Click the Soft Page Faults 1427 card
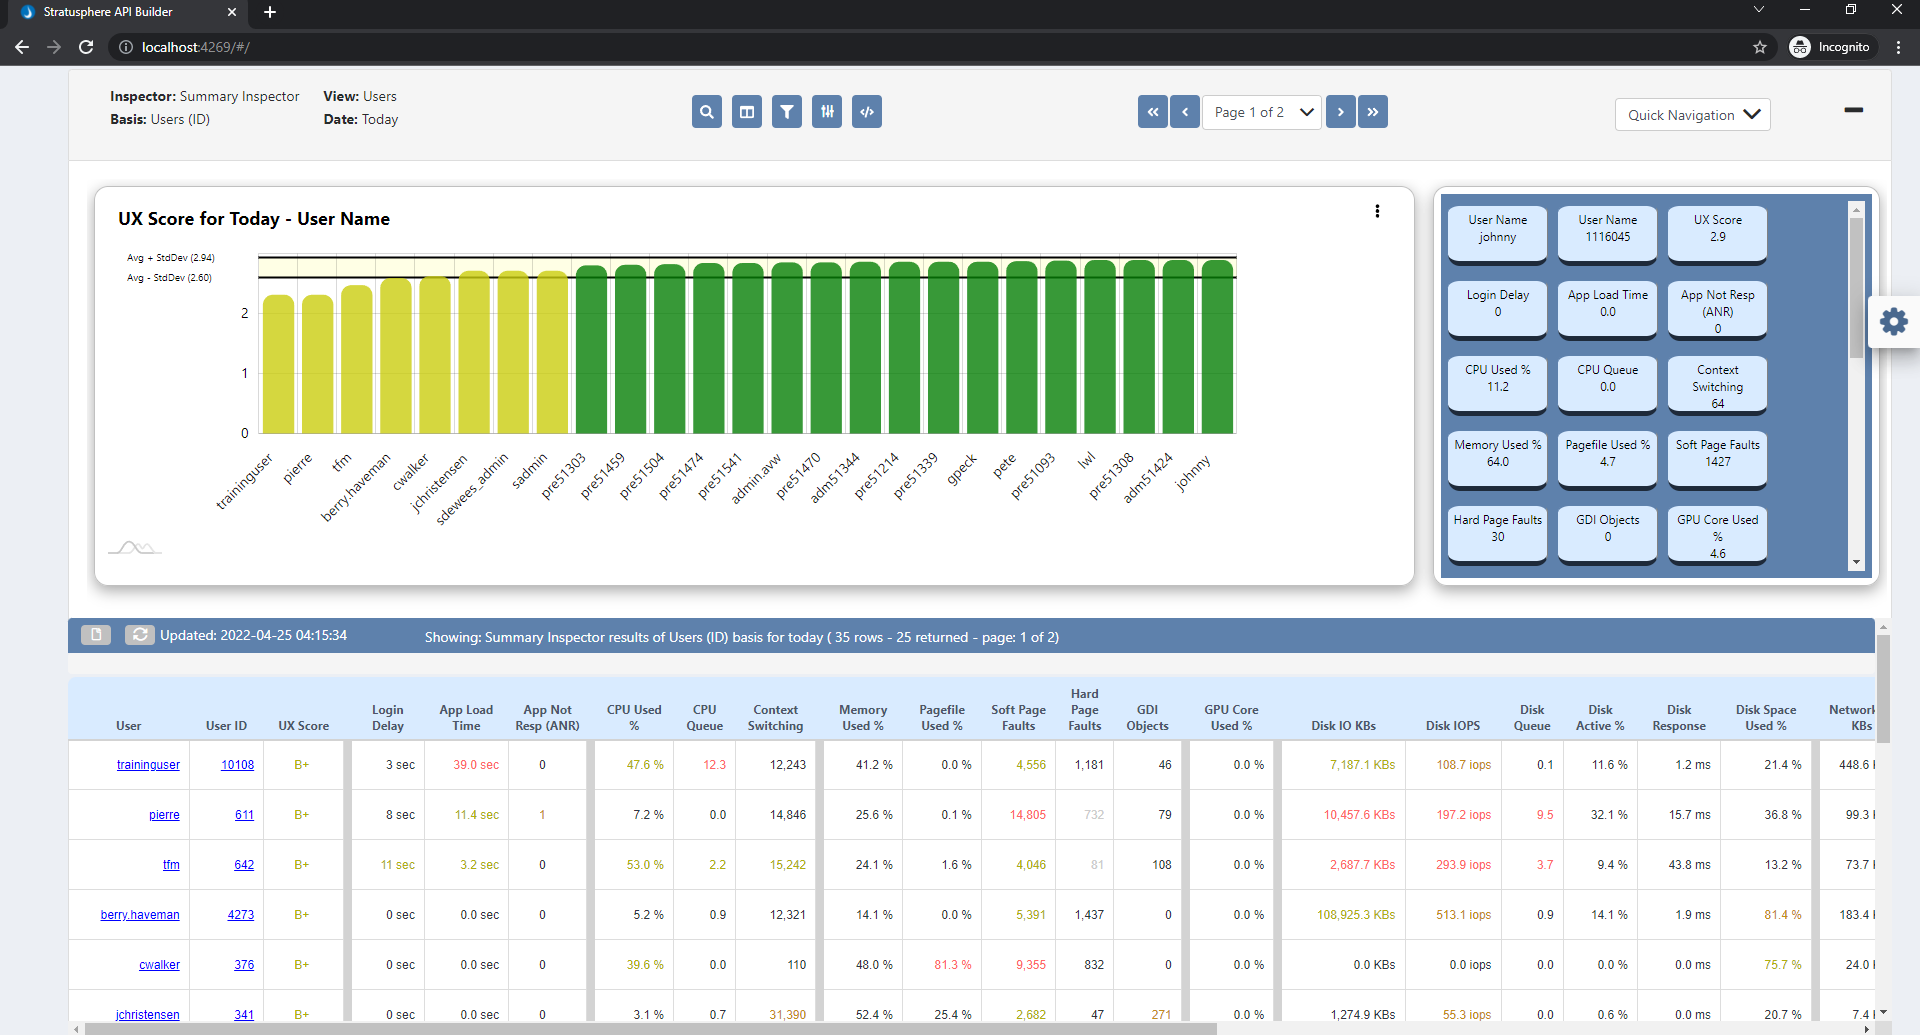This screenshot has height=1035, width=1920. click(1718, 459)
